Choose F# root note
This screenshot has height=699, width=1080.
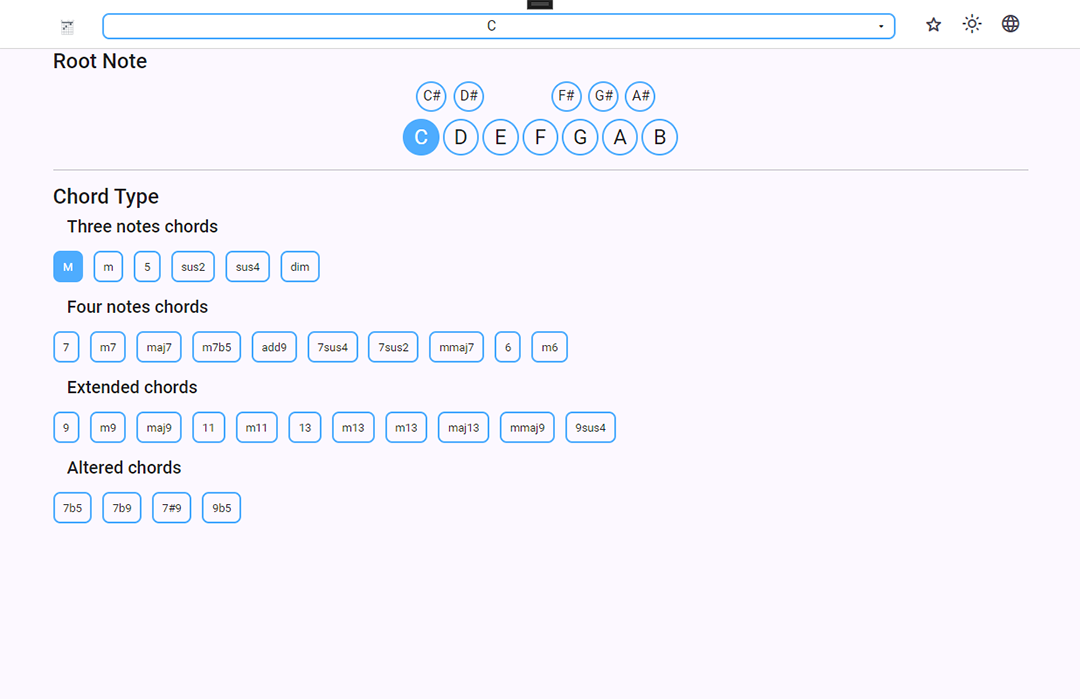coord(566,96)
